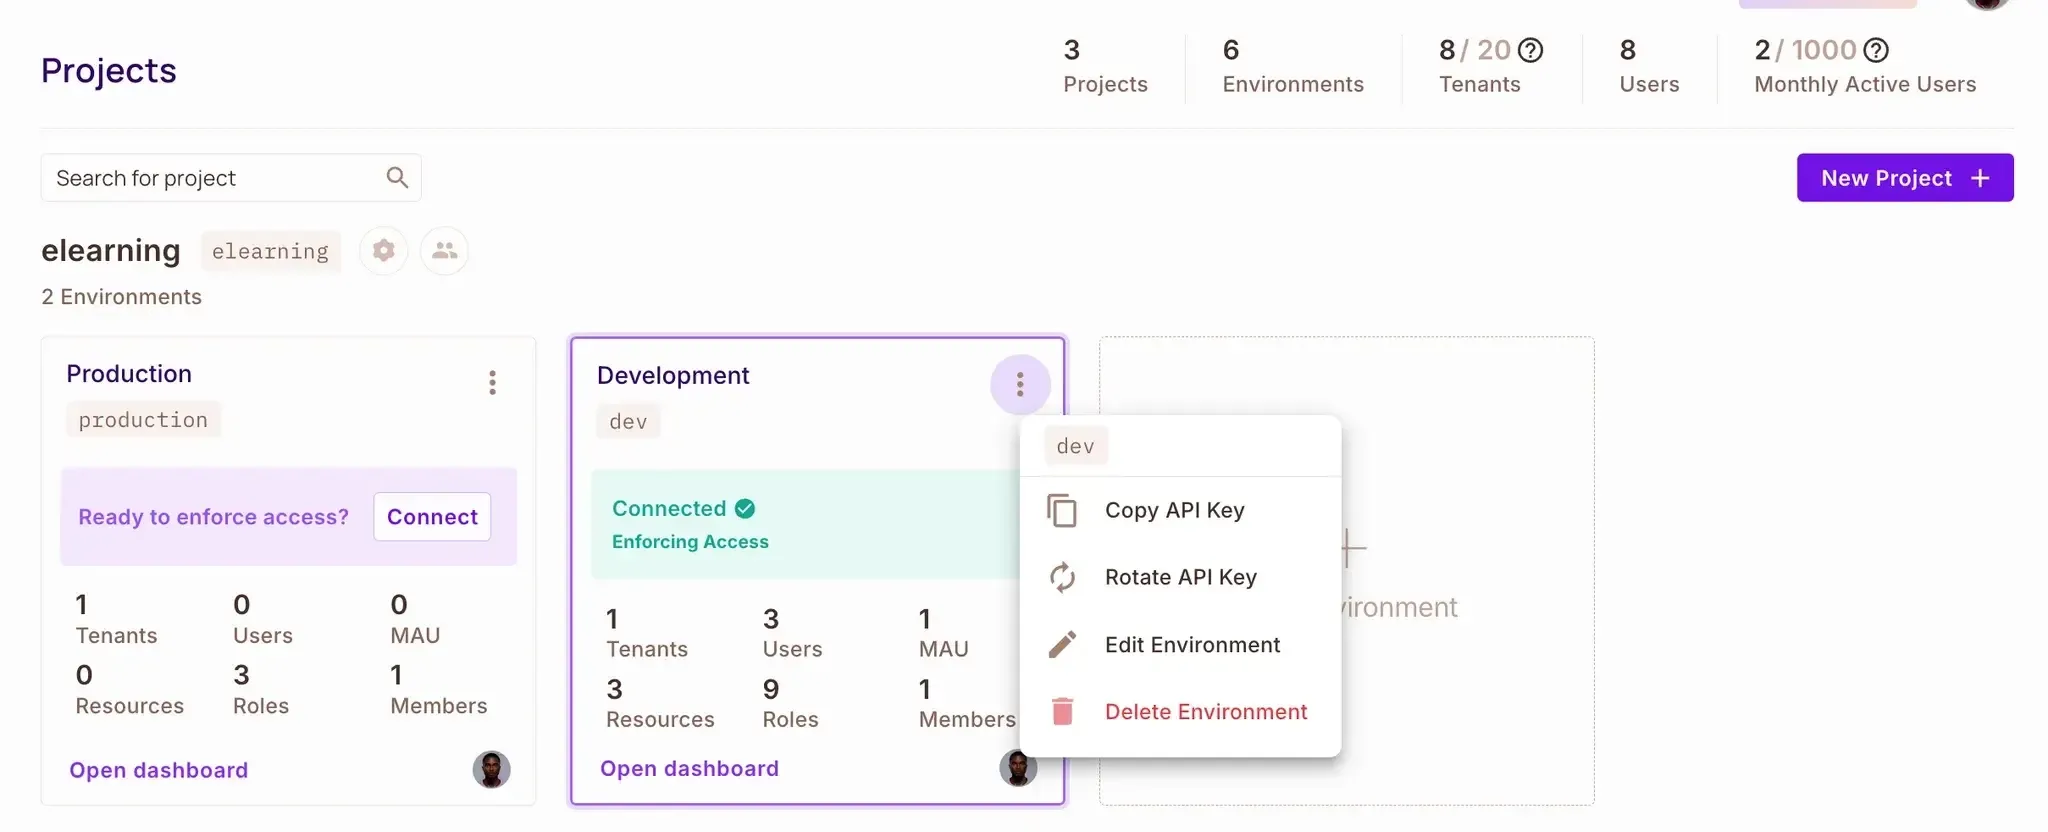Choose Delete Environment option
Viewport: 2048px width, 832px height.
pyautogui.click(x=1205, y=712)
